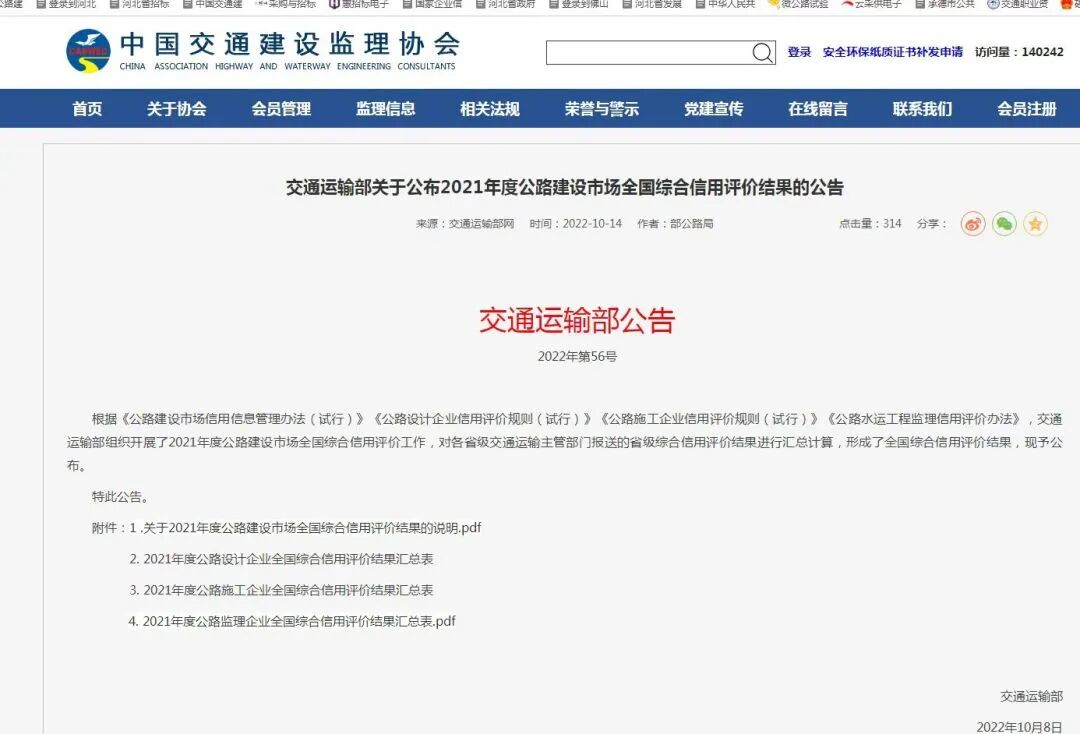Open the 相关法规 navigation menu

coord(489,110)
